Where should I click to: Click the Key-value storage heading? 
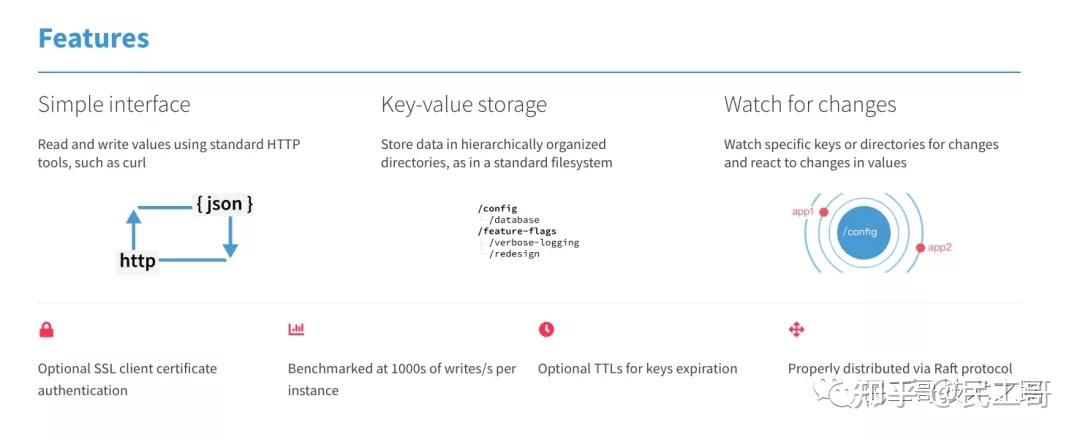[x=464, y=105]
